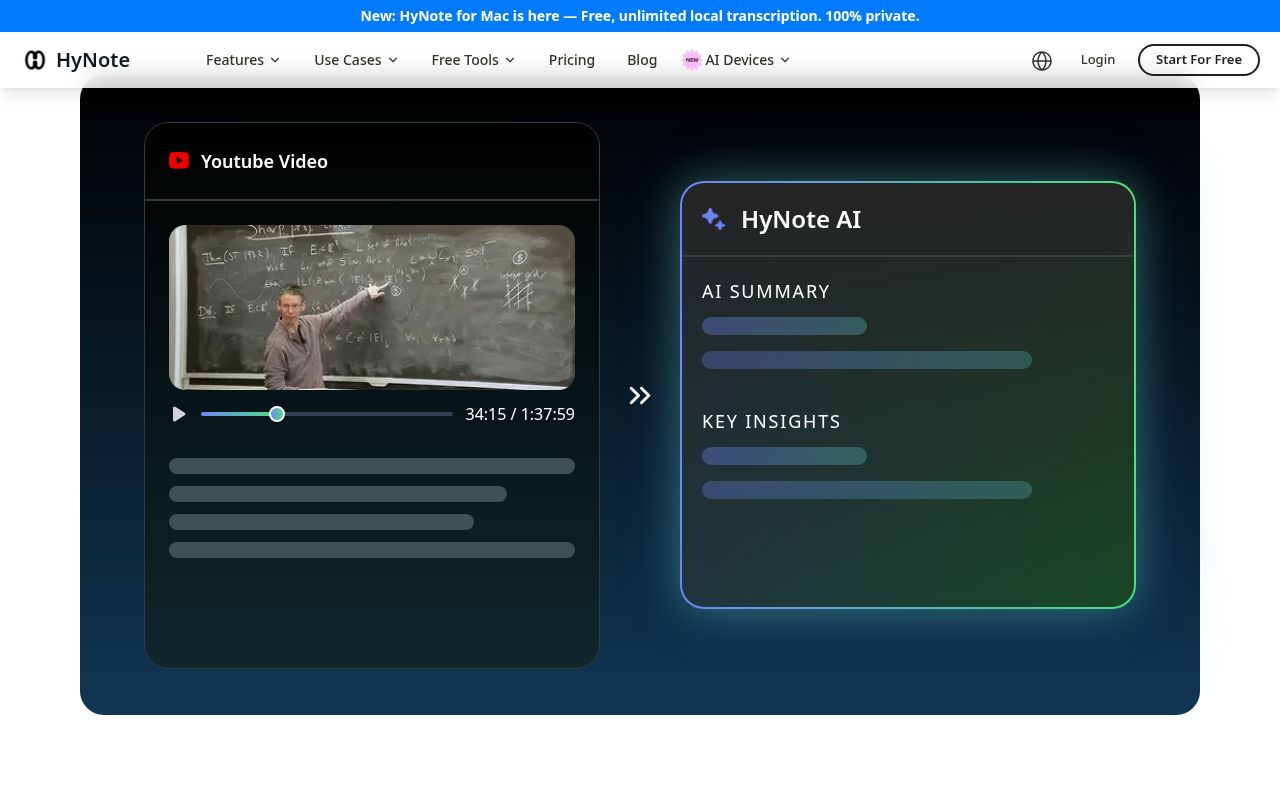This screenshot has width=1280, height=800.
Task: Click the HyNote logo icon
Action: [x=35, y=60]
